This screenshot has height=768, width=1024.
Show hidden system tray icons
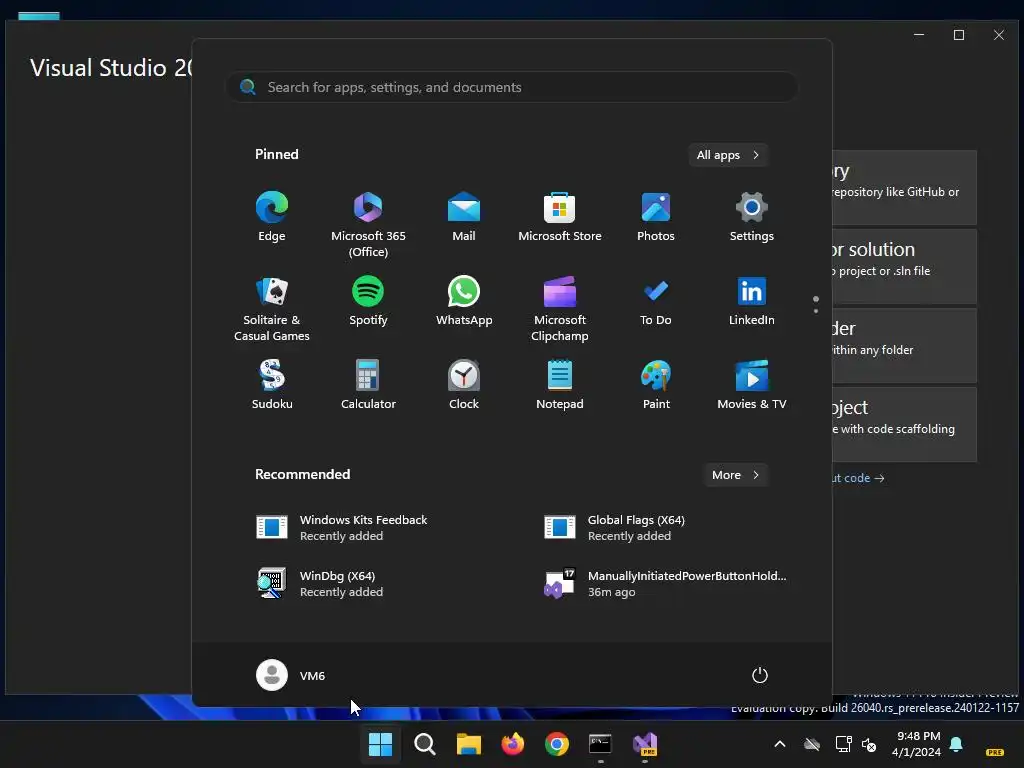(x=780, y=744)
